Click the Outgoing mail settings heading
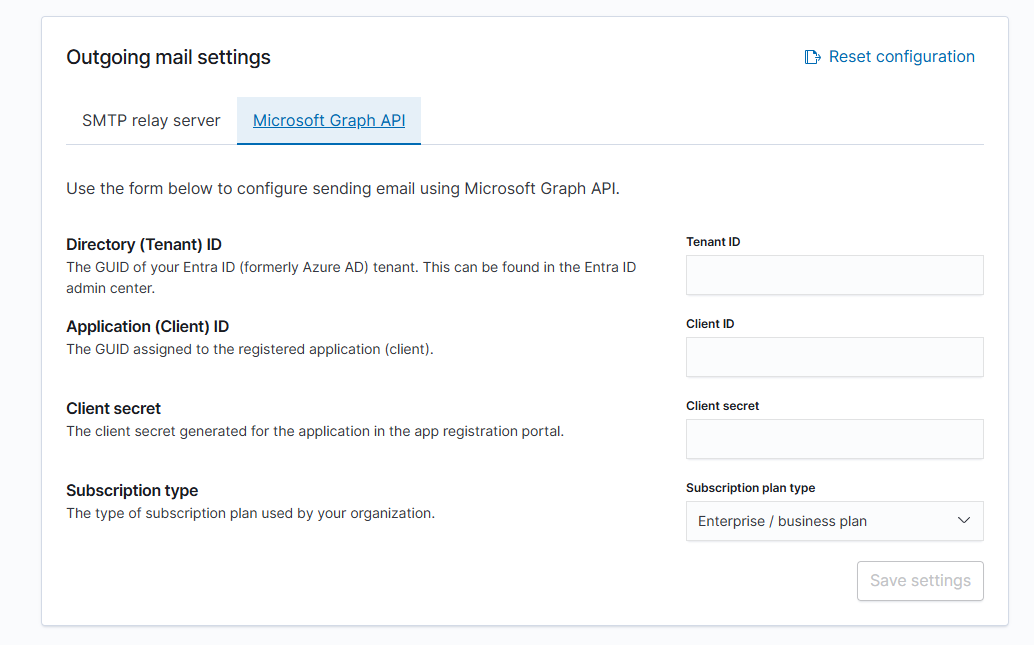1034x645 pixels. 168,57
